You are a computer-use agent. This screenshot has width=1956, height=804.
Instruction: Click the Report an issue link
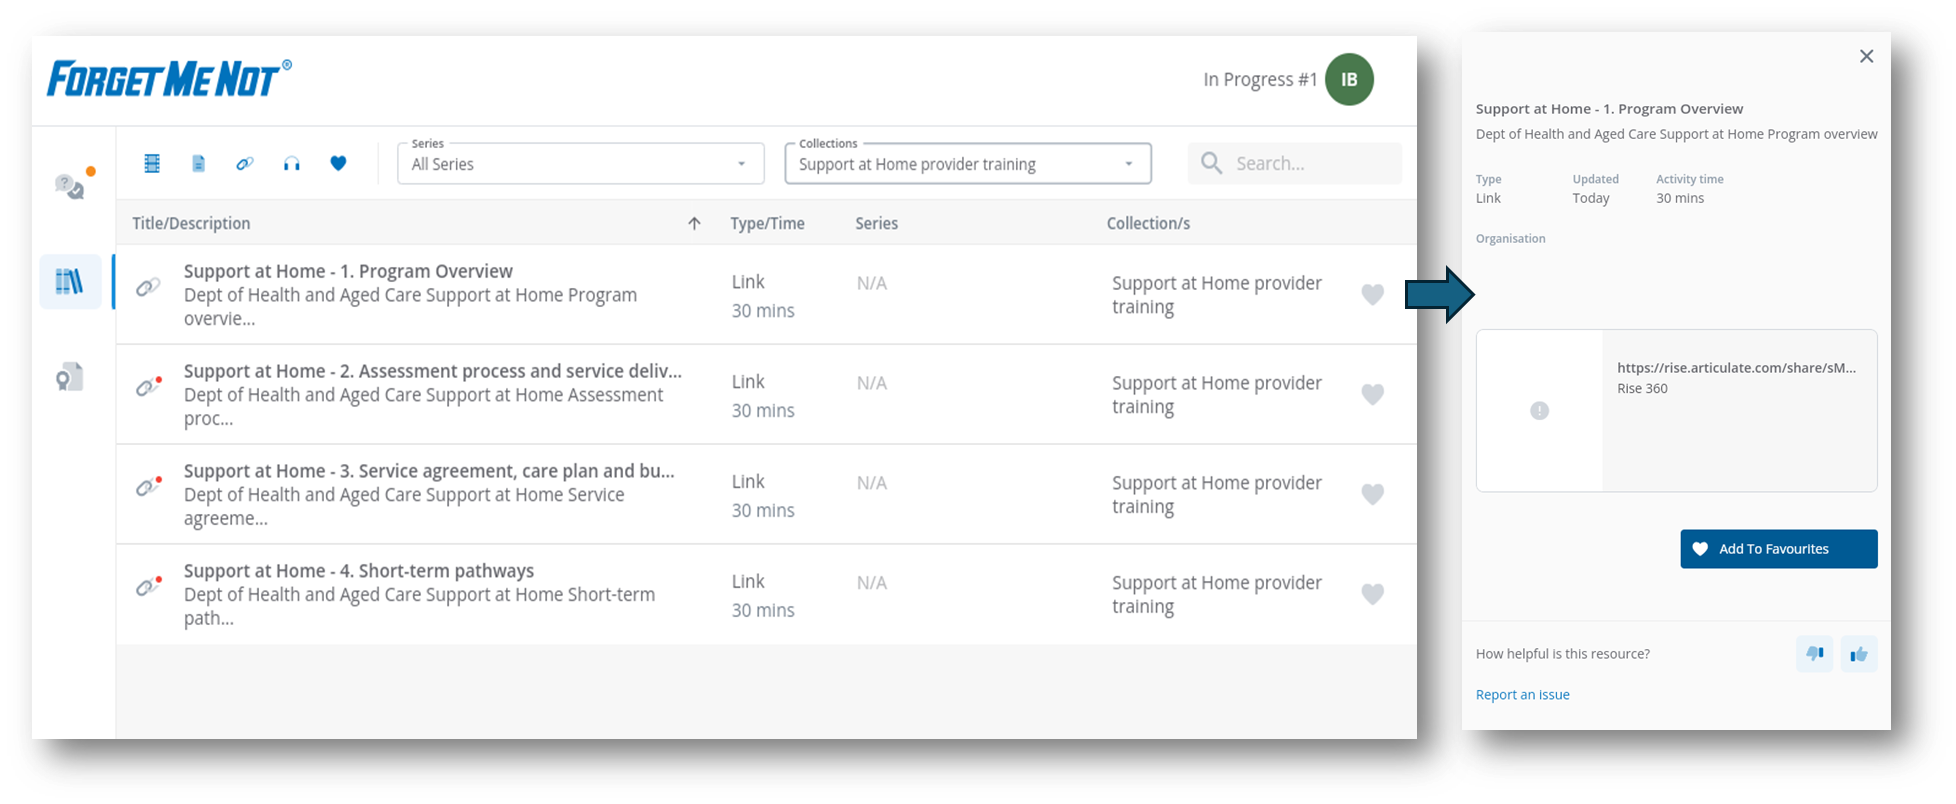pos(1522,695)
